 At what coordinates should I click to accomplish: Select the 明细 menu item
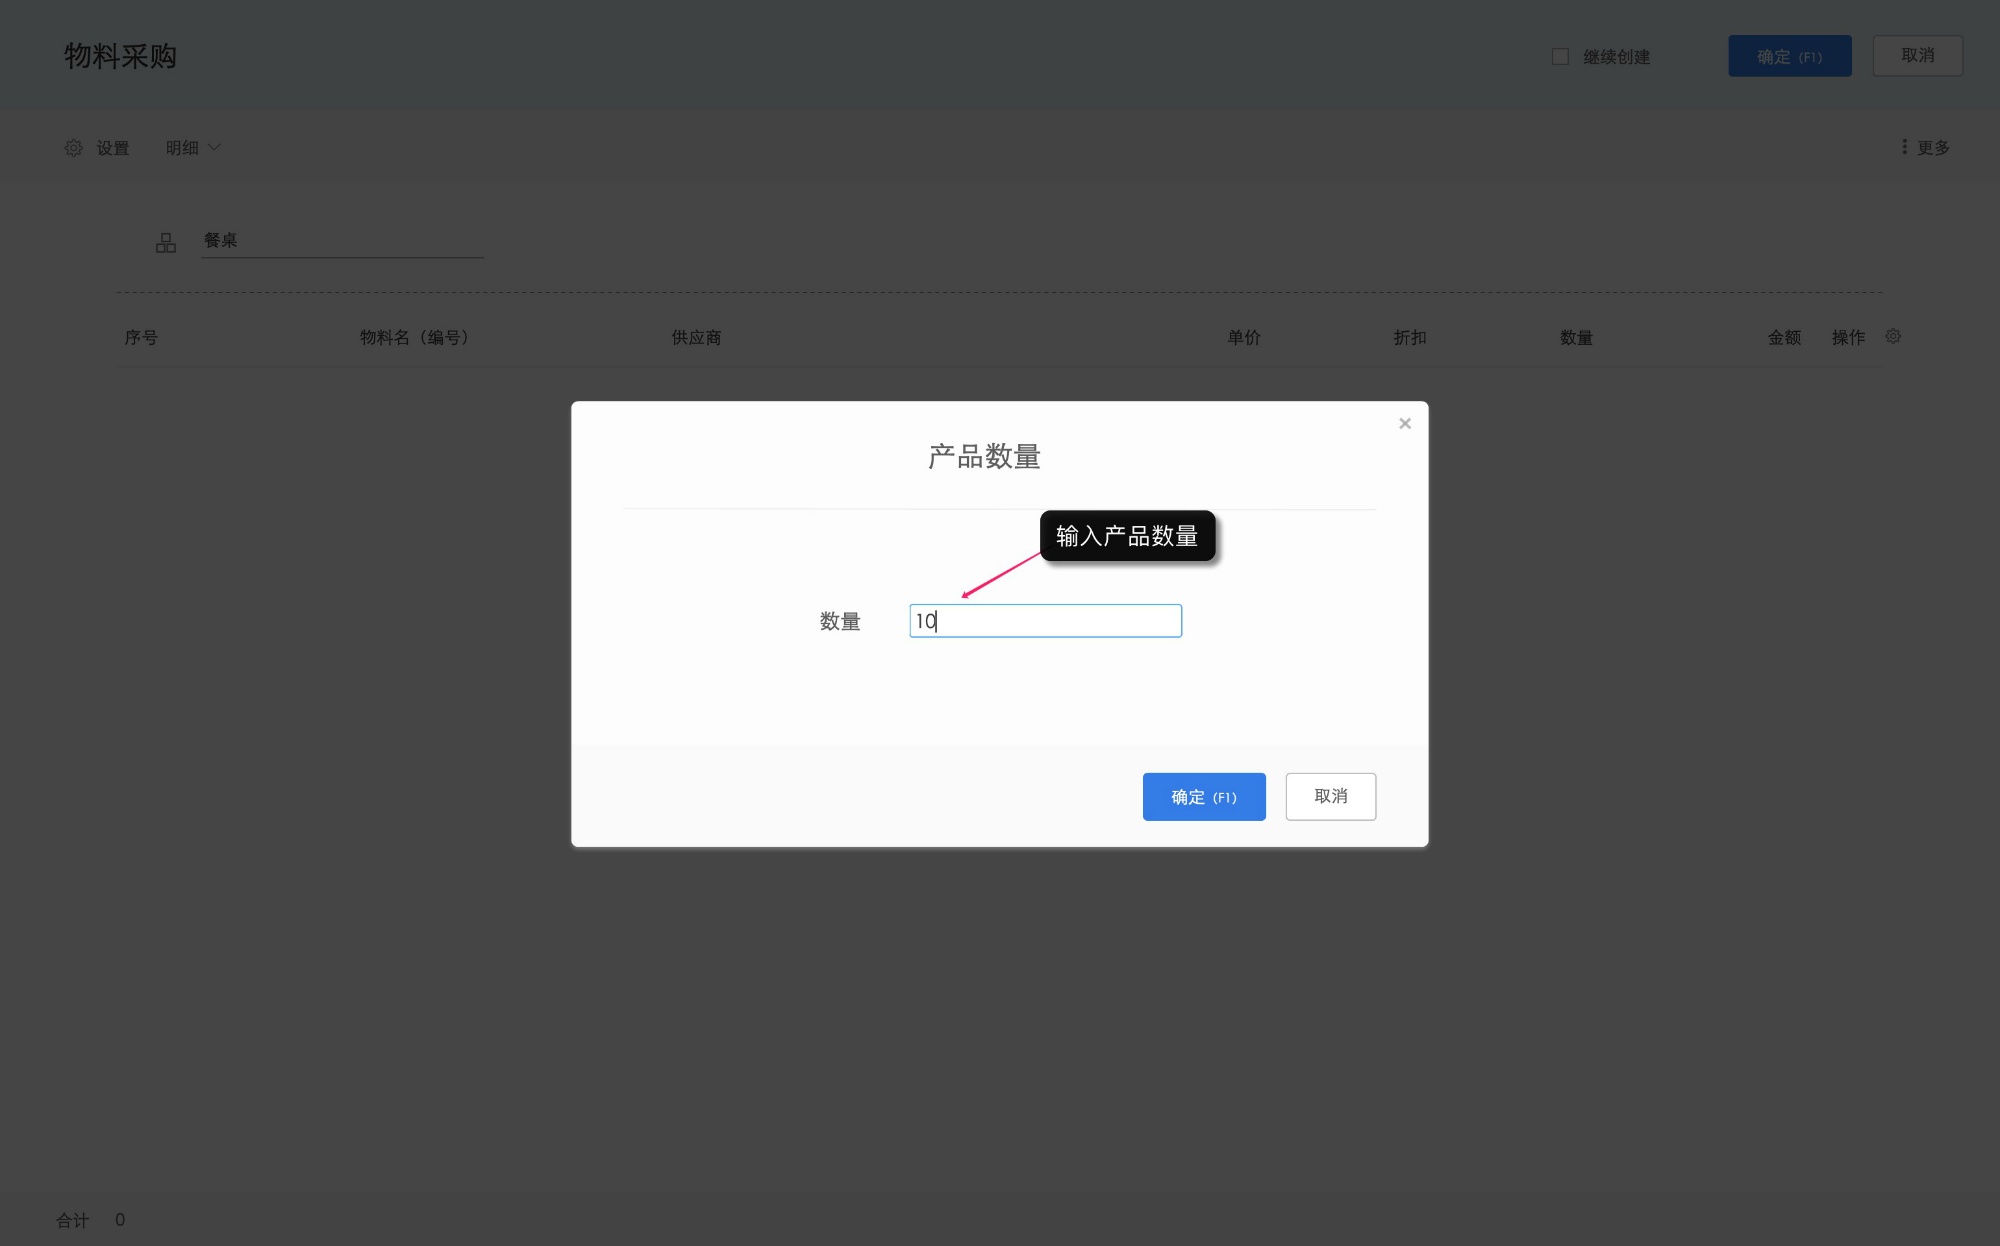tap(184, 147)
